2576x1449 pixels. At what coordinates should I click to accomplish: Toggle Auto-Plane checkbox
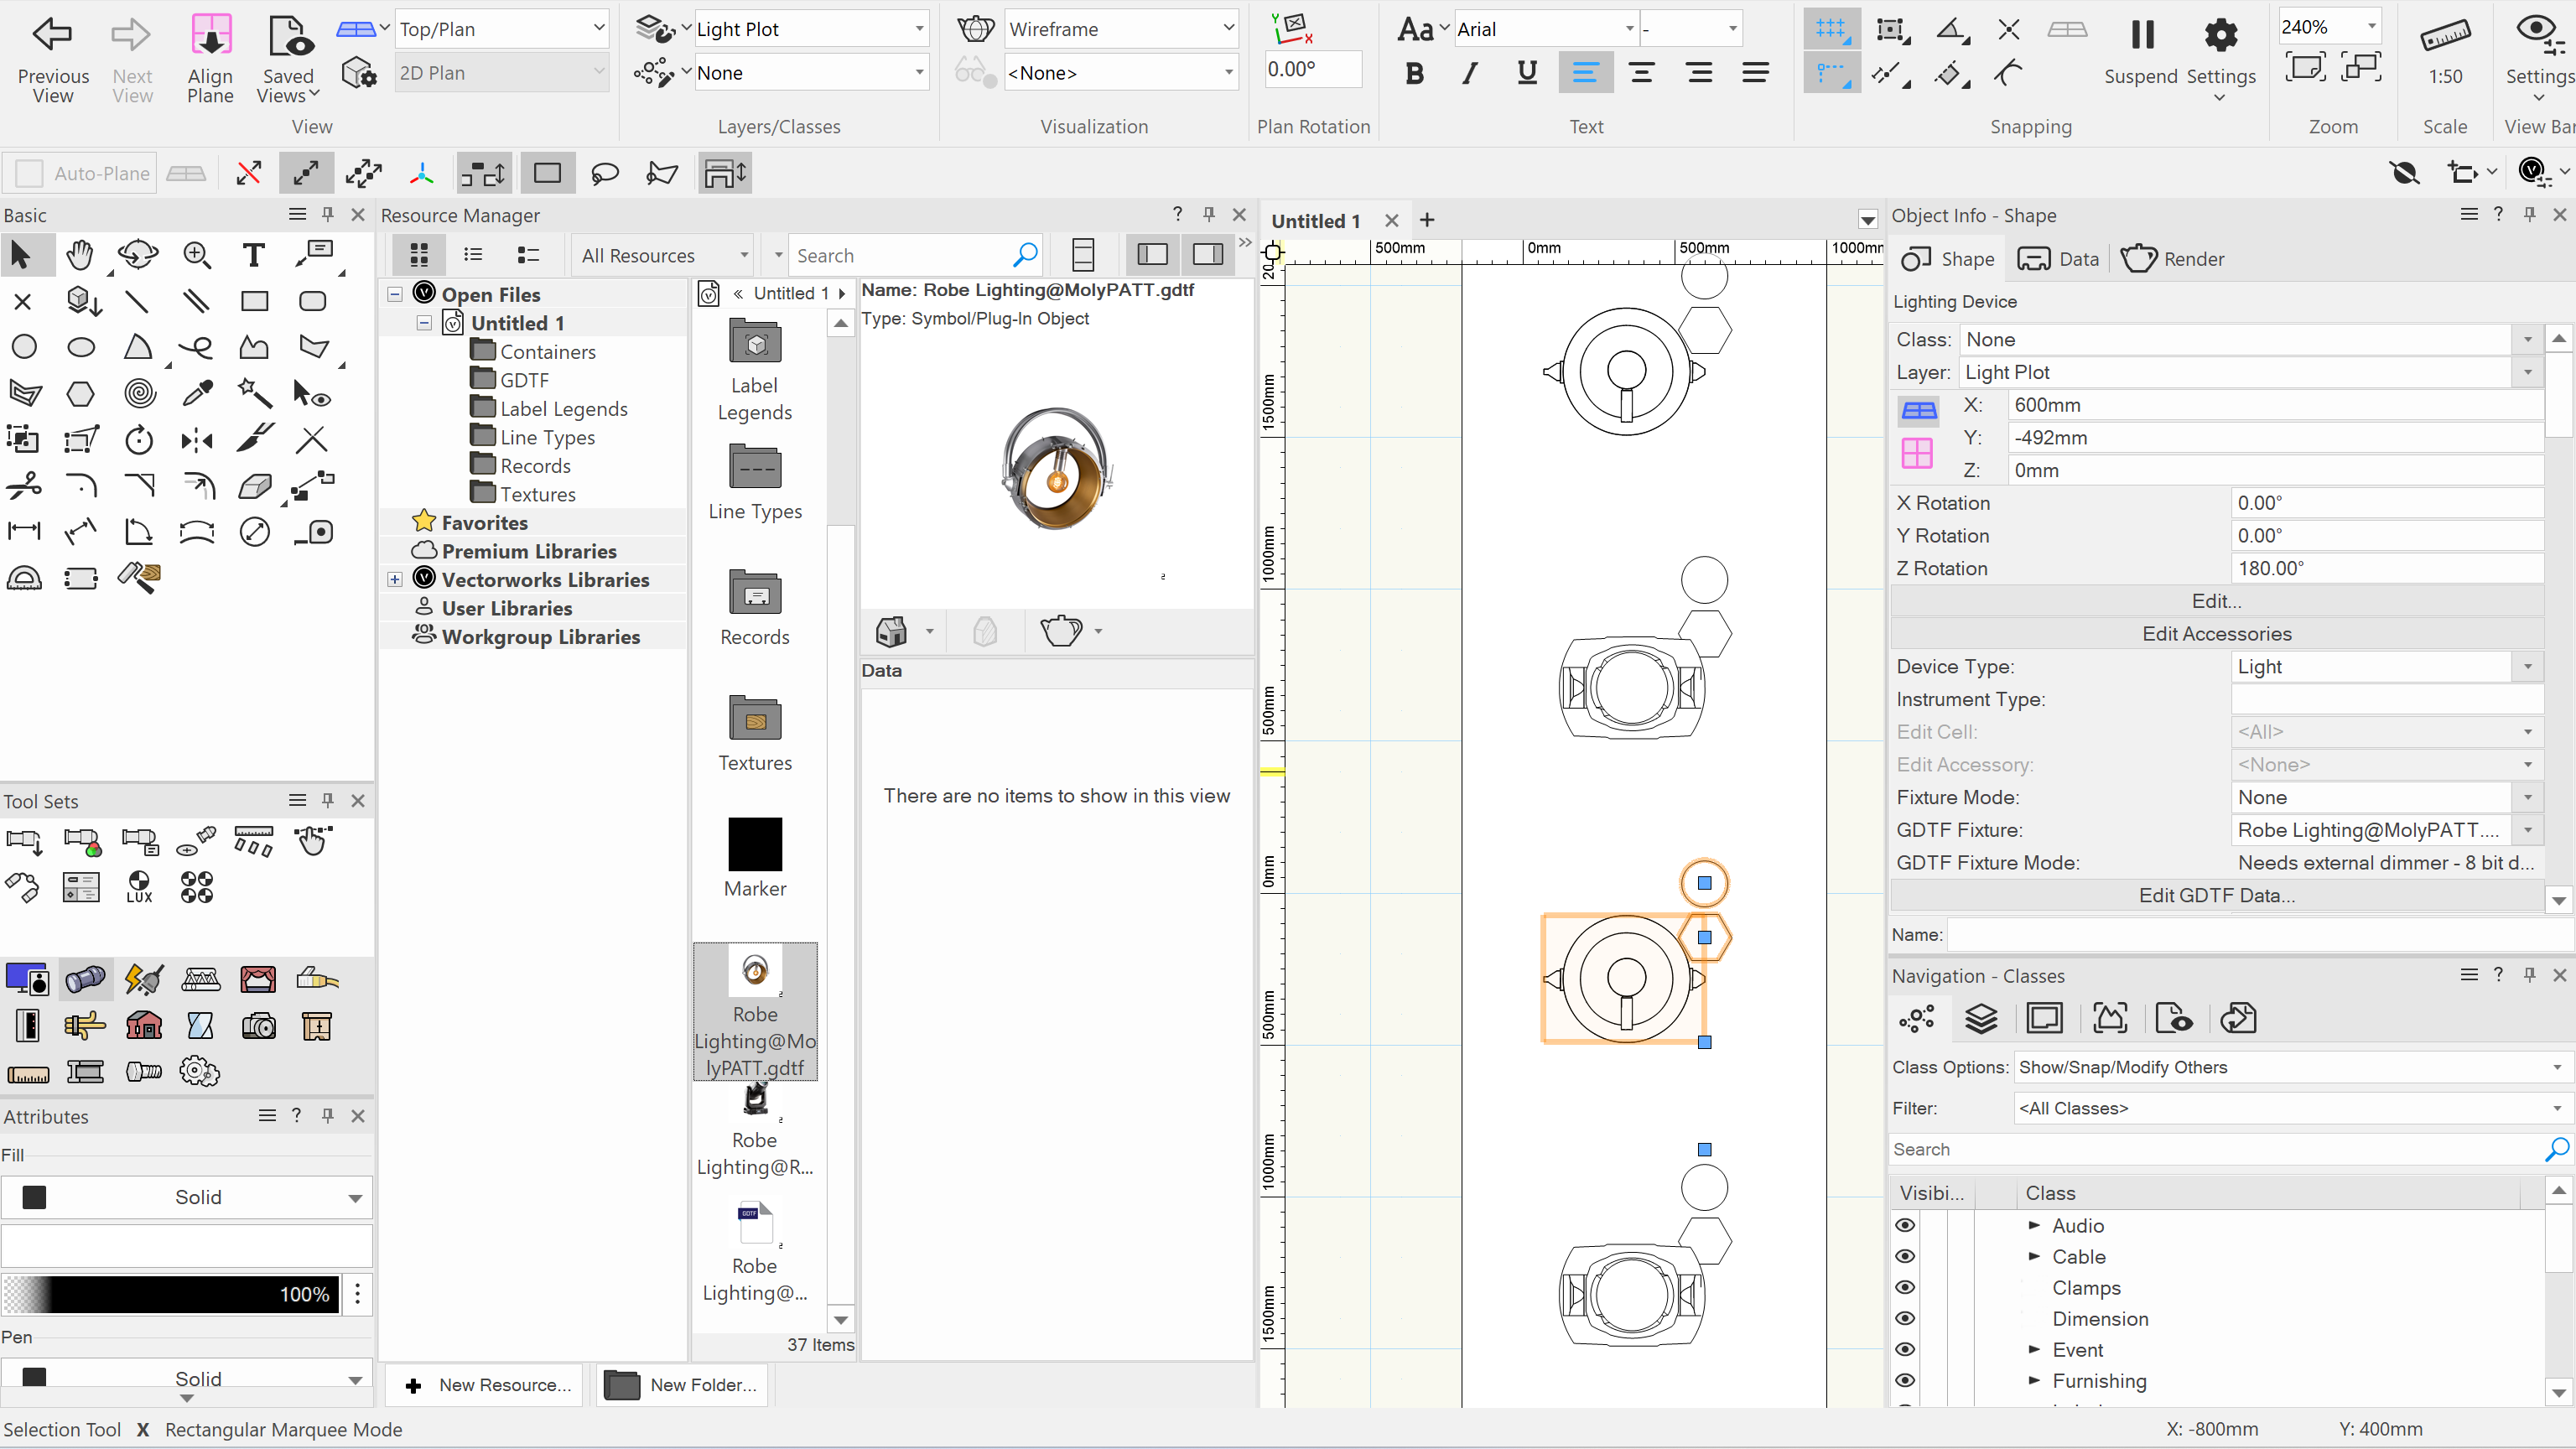pos(30,174)
